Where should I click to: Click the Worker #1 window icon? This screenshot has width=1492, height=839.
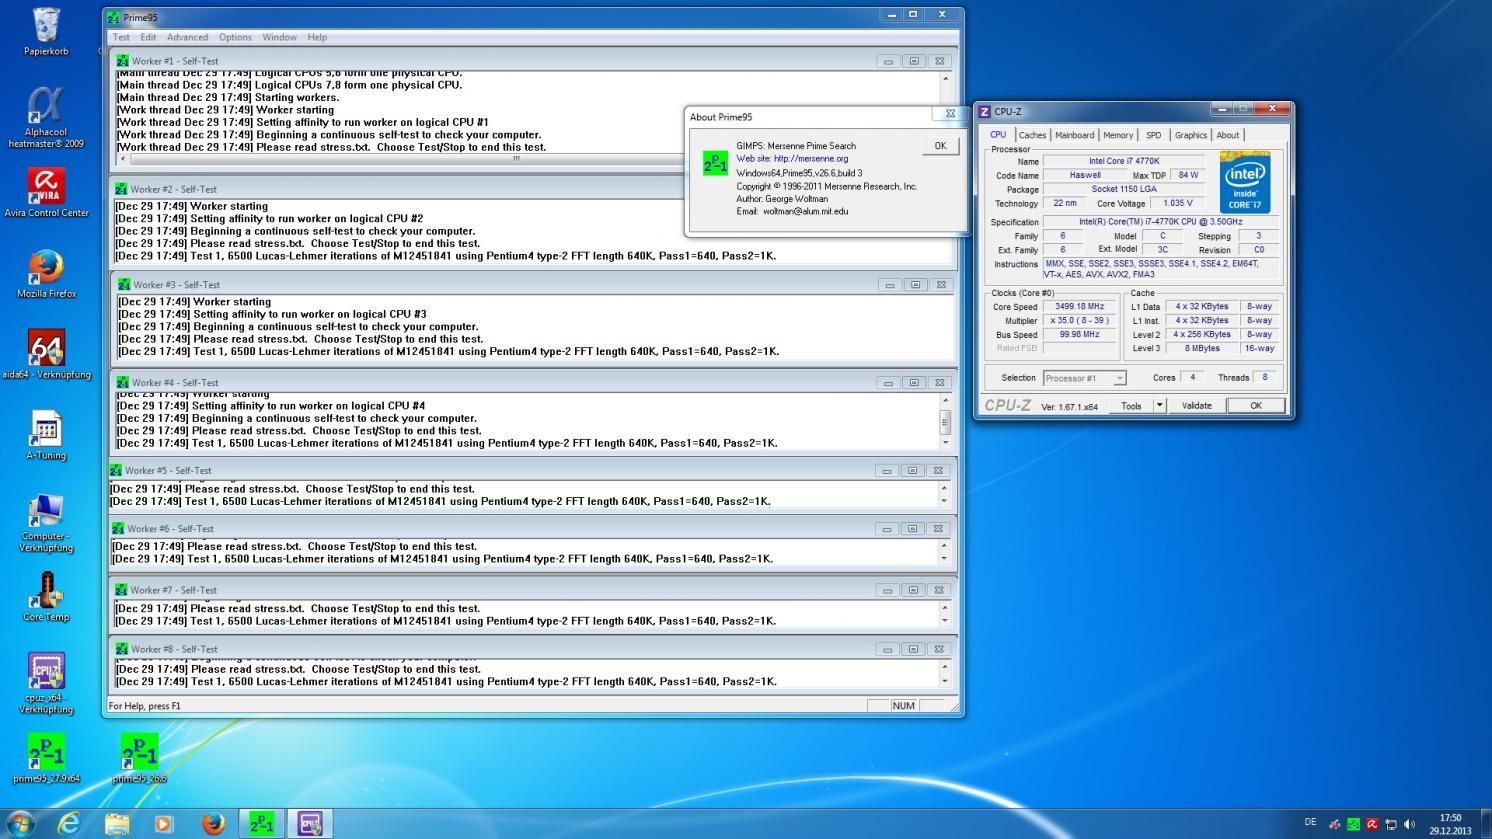tap(123, 61)
